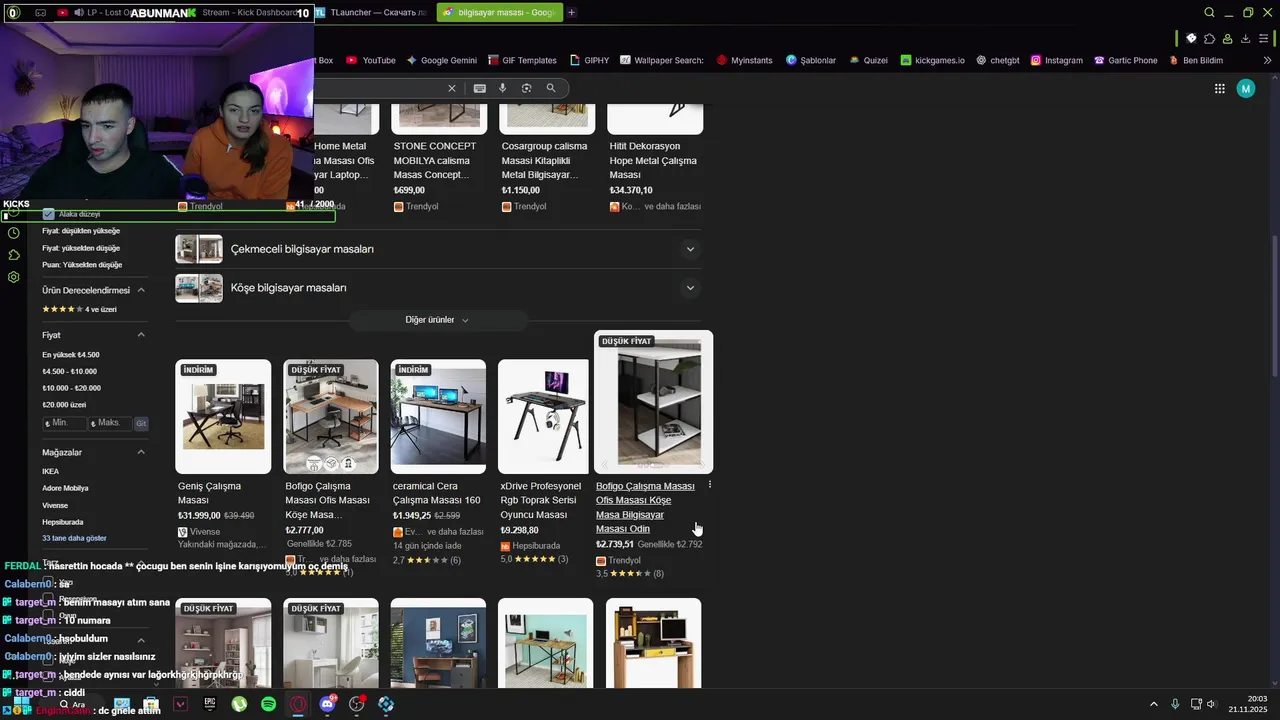Image resolution: width=1280 pixels, height=720 pixels.
Task: Search by image with Google Lens
Action: coord(527,88)
